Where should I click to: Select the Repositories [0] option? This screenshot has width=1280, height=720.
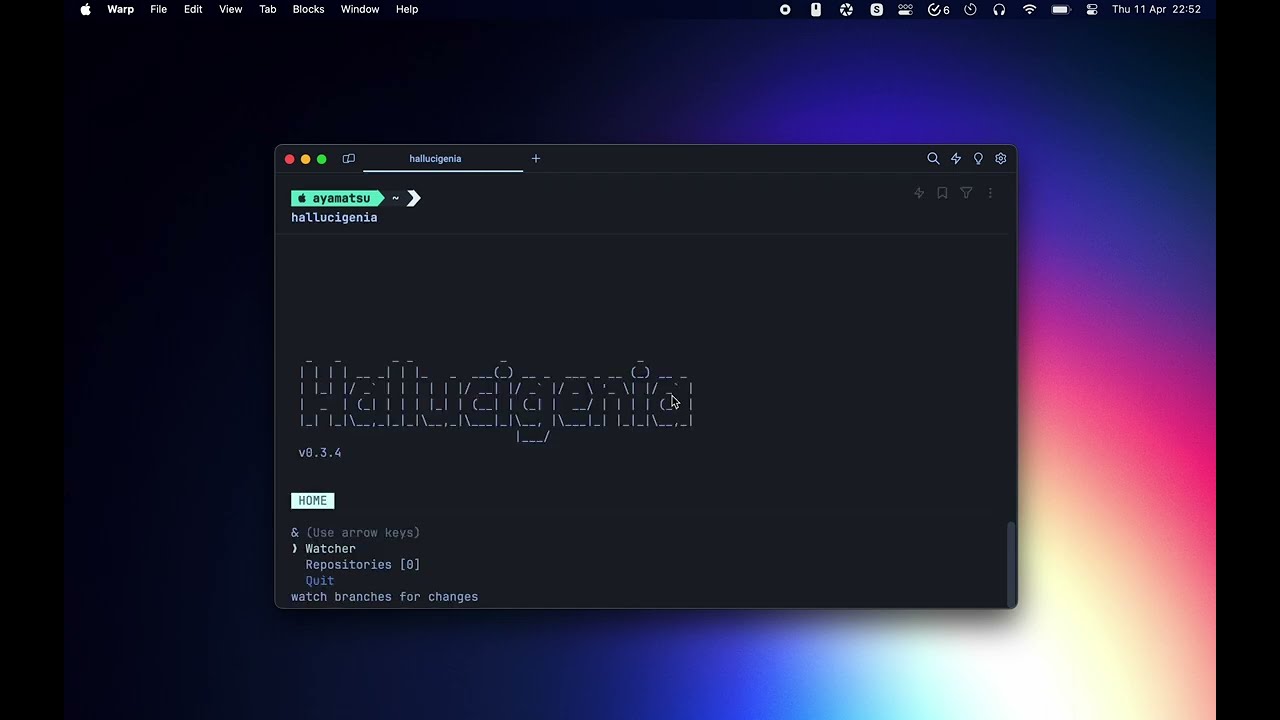pyautogui.click(x=362, y=565)
